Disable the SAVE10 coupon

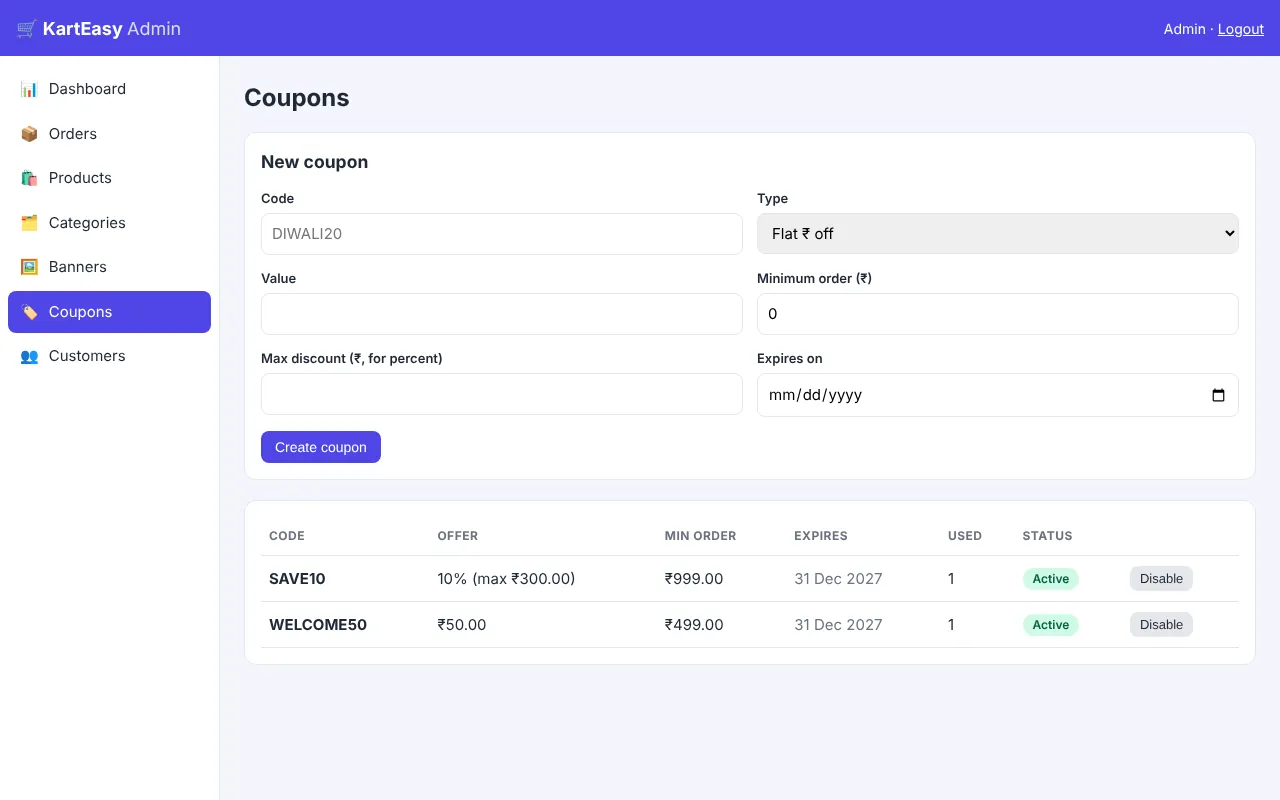click(1161, 579)
